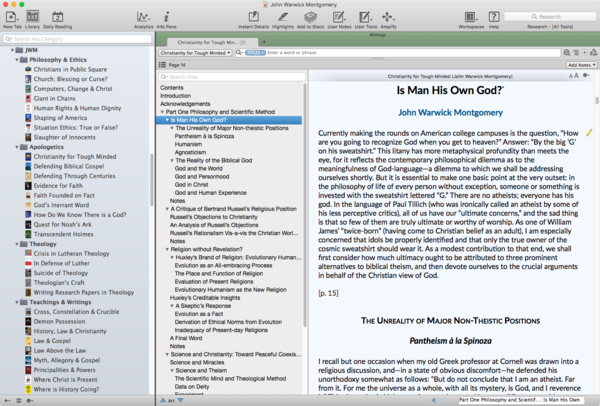Click the Research search field in toolbar
The height and width of the screenshot is (406, 600).
pos(550,17)
